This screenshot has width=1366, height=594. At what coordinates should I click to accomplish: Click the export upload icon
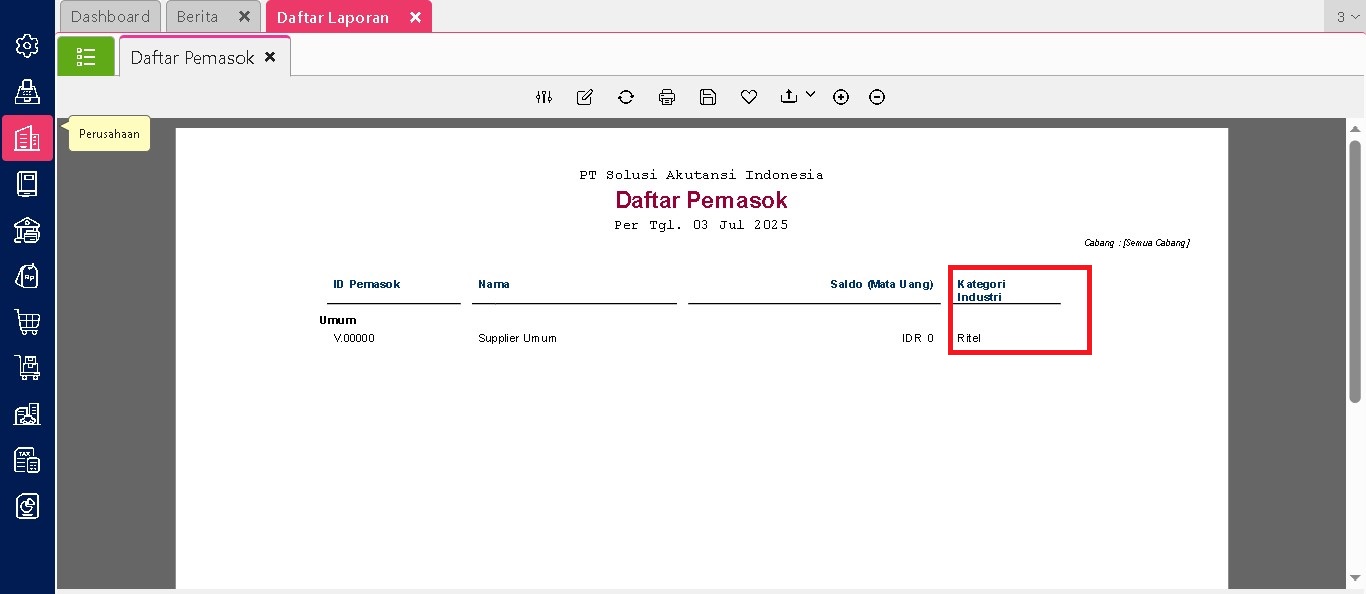[x=789, y=96]
